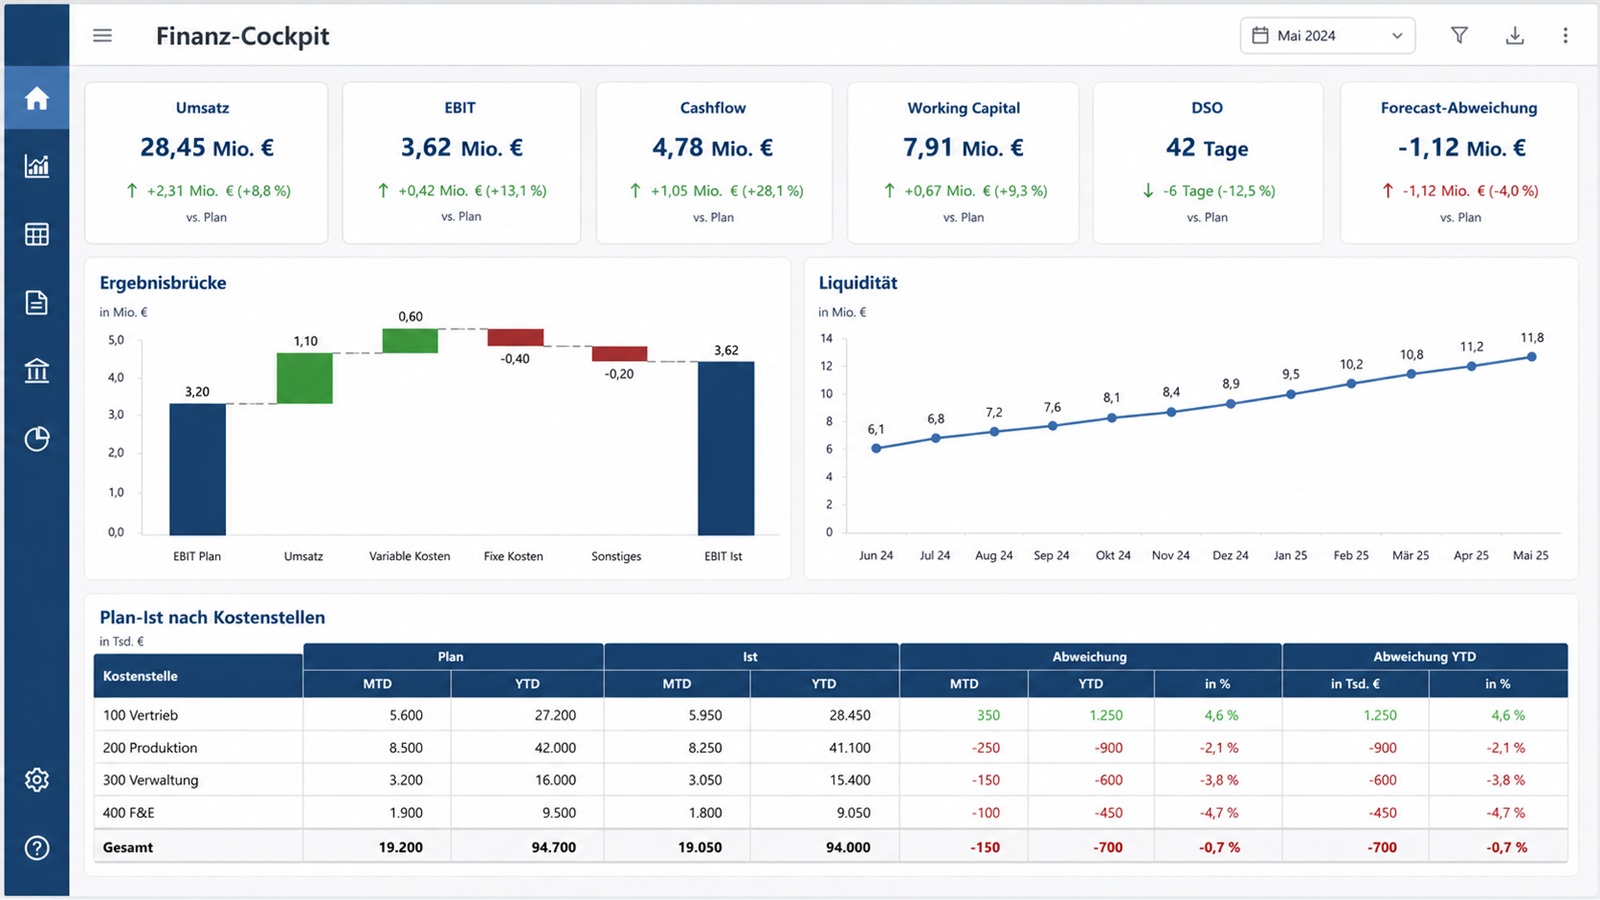The height and width of the screenshot is (900, 1600).
Task: Click the Mai 25 data point 11,8
Action: pos(1532,357)
